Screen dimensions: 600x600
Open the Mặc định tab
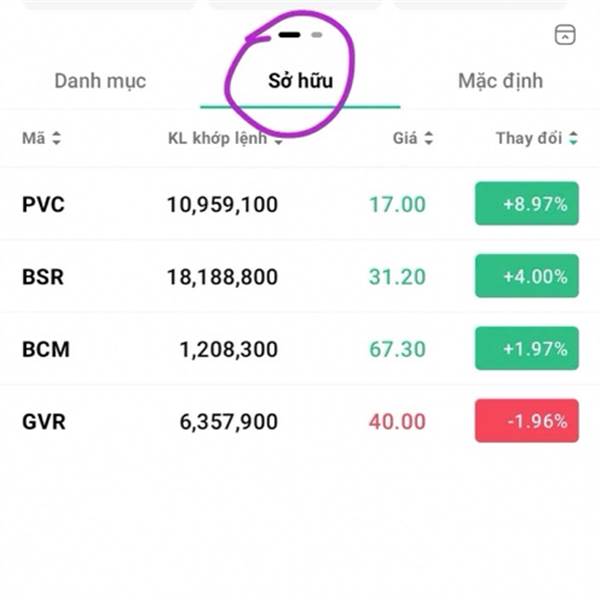coord(500,81)
